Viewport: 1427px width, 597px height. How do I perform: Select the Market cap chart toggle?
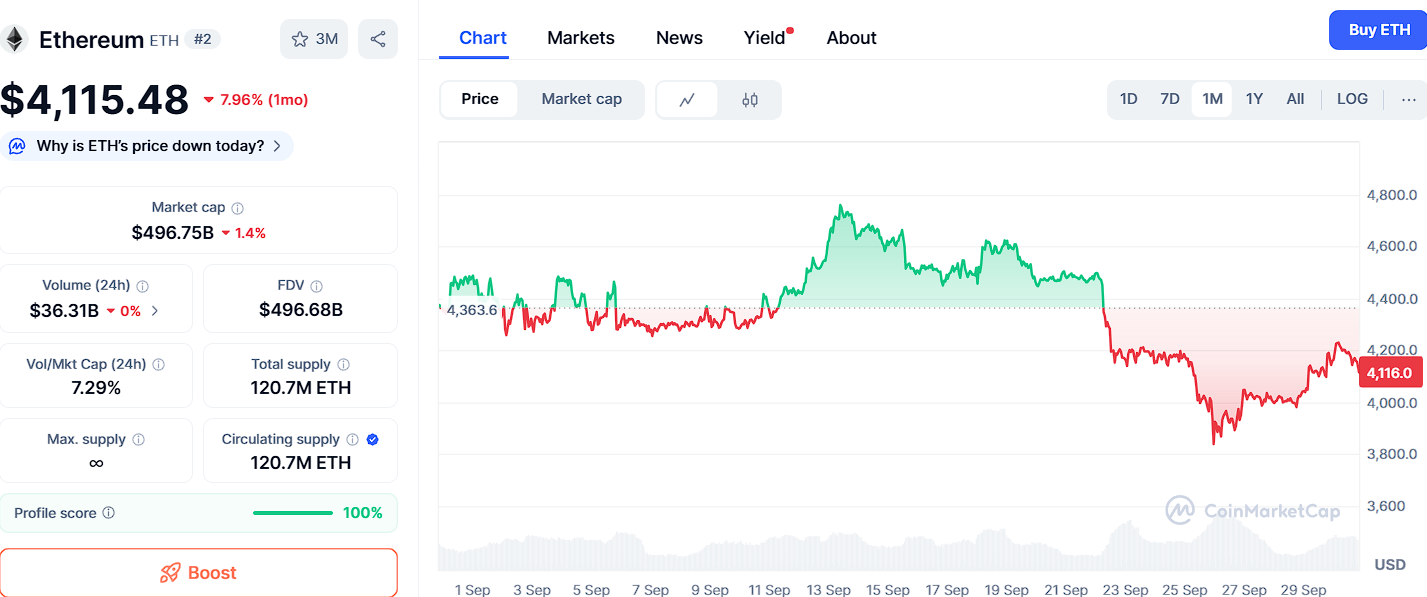(581, 99)
